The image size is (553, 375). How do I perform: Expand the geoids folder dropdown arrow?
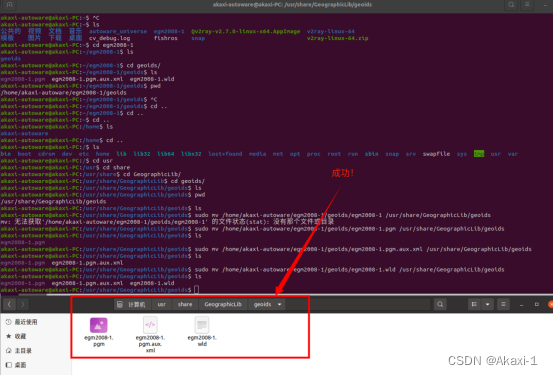tap(279, 304)
